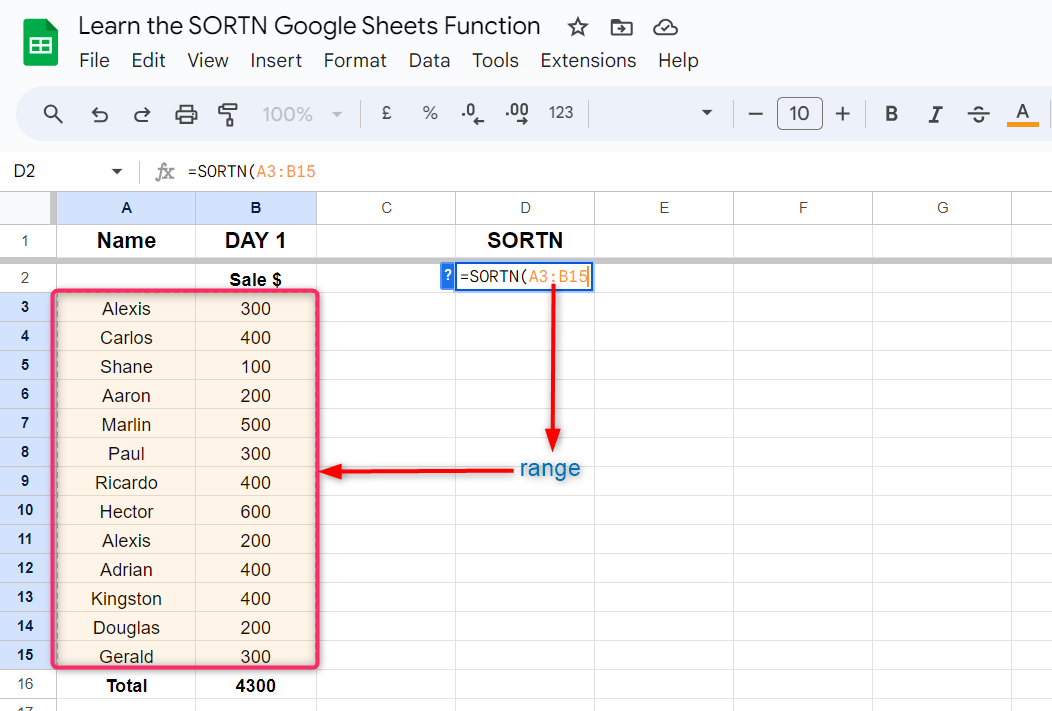The height and width of the screenshot is (711, 1052).
Task: Select column C header
Action: pyautogui.click(x=386, y=208)
